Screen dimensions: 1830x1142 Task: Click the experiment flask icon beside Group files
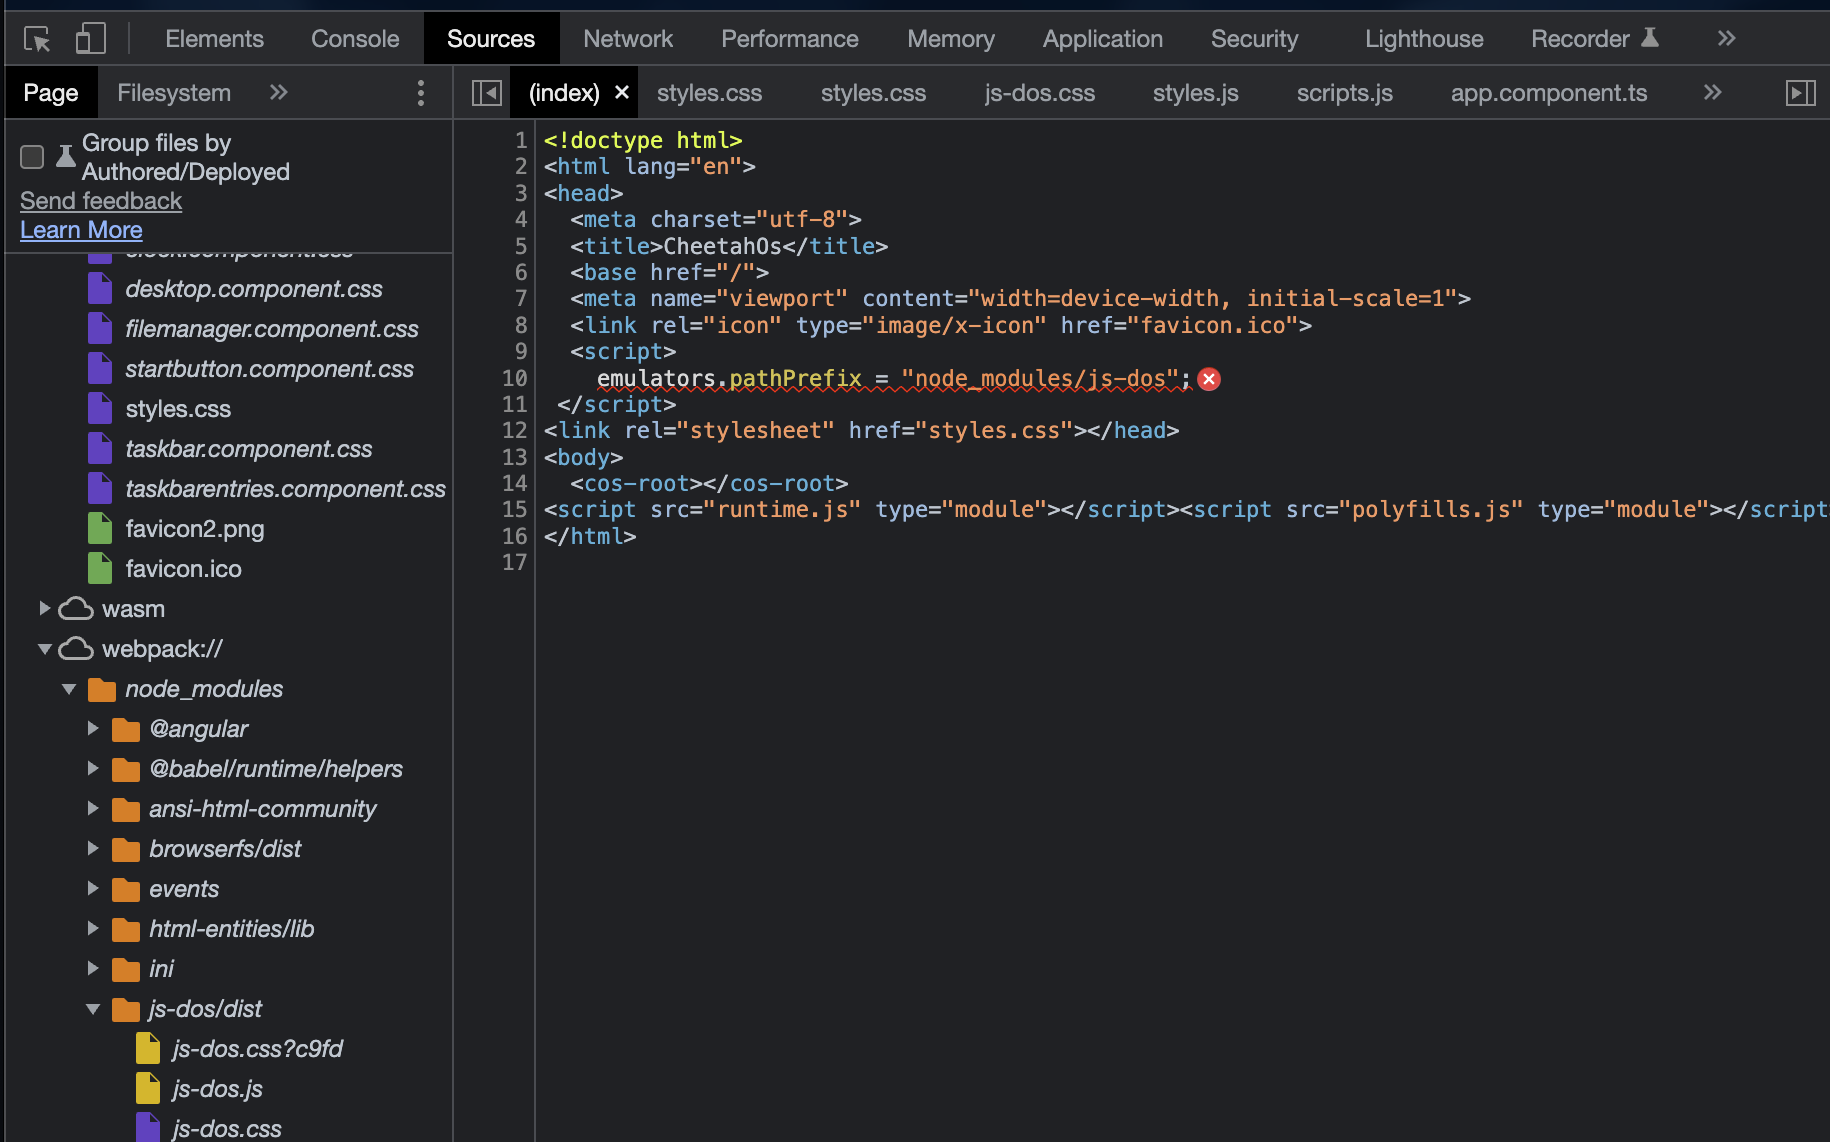[x=65, y=156]
